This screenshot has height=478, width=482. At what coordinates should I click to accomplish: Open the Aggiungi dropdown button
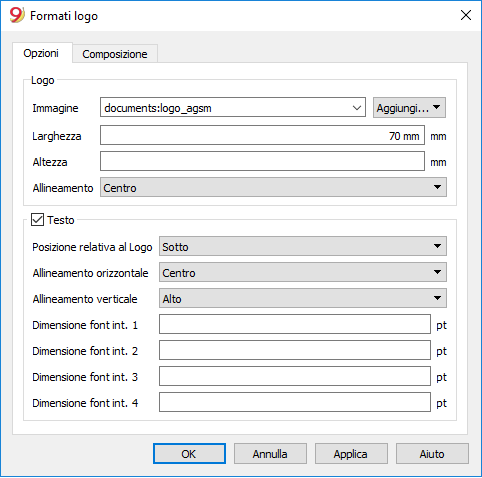click(409, 108)
